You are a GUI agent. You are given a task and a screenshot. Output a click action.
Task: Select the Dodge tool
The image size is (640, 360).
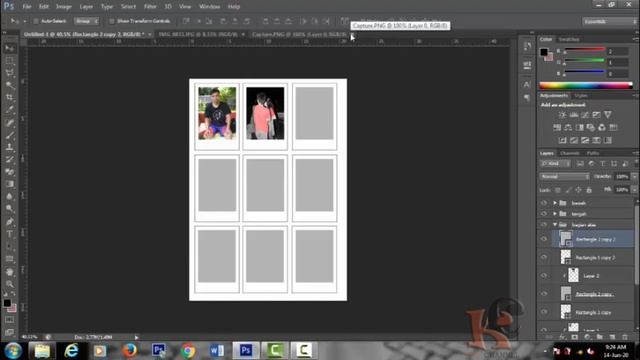(x=9, y=209)
